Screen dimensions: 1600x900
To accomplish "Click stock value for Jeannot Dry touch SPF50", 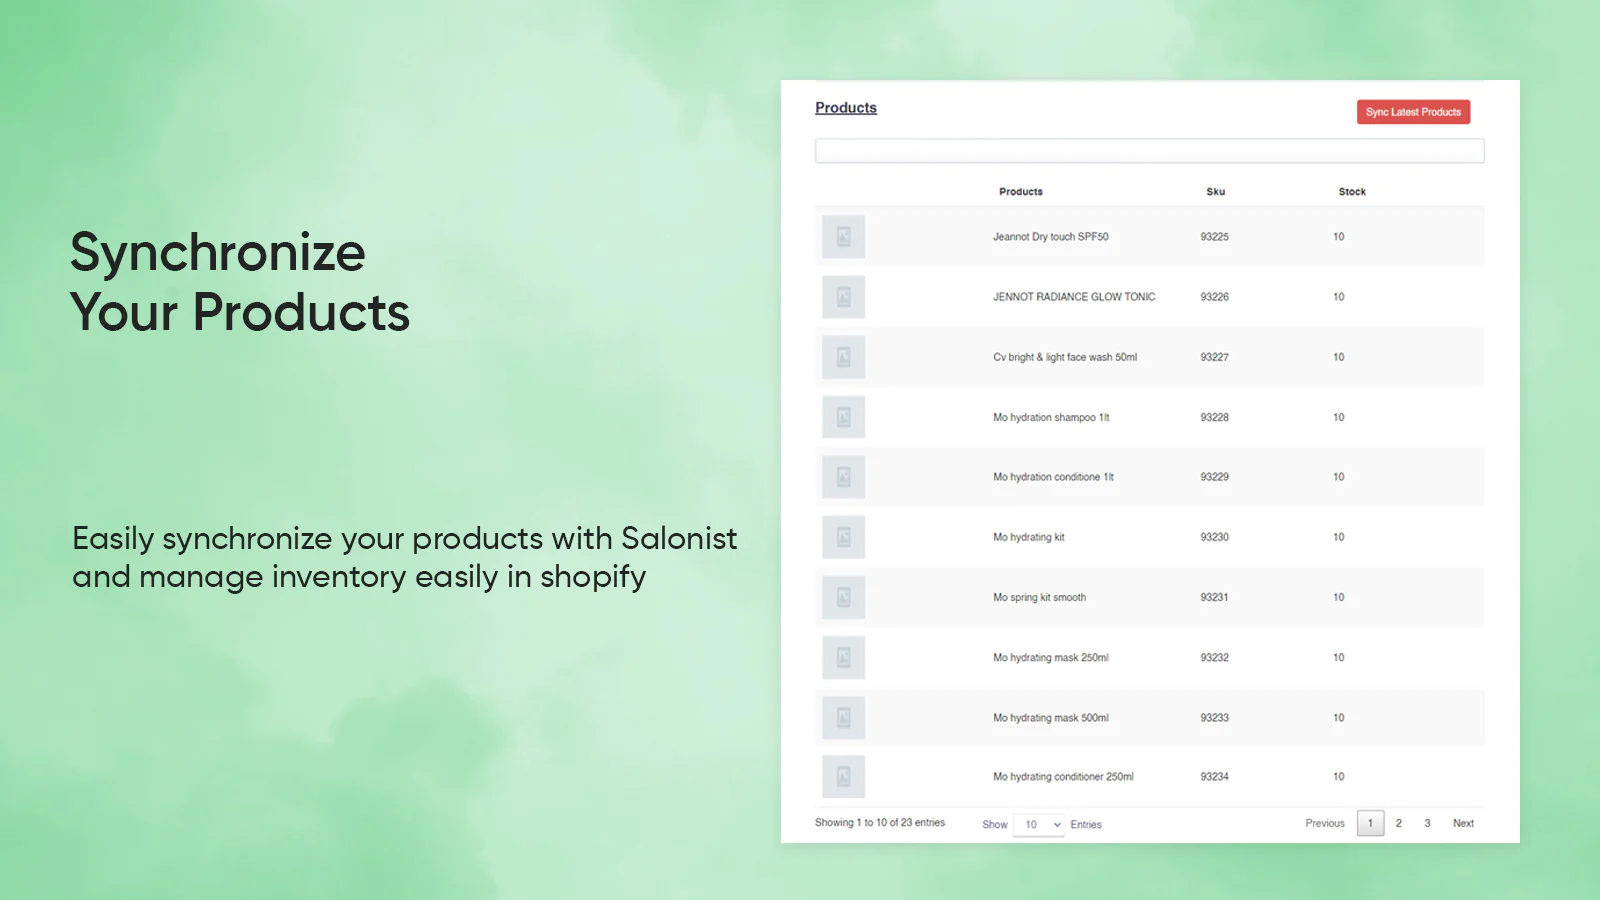I will coord(1338,237).
